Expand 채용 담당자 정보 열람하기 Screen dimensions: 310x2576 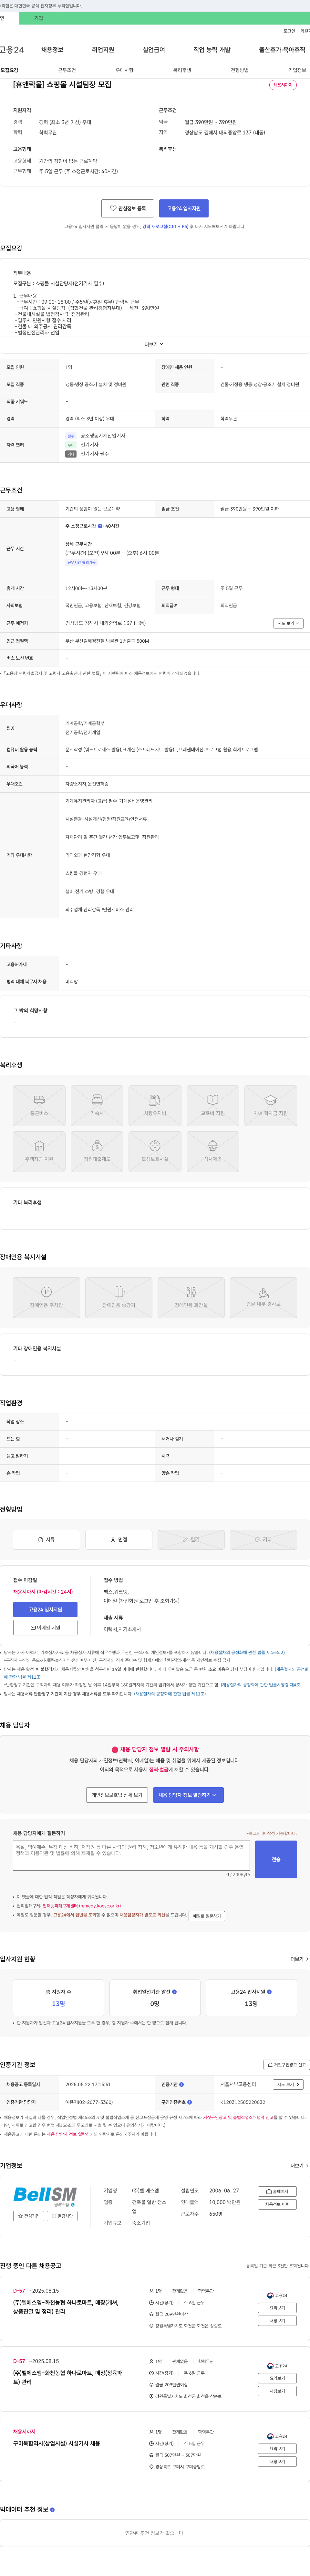click(x=188, y=1795)
